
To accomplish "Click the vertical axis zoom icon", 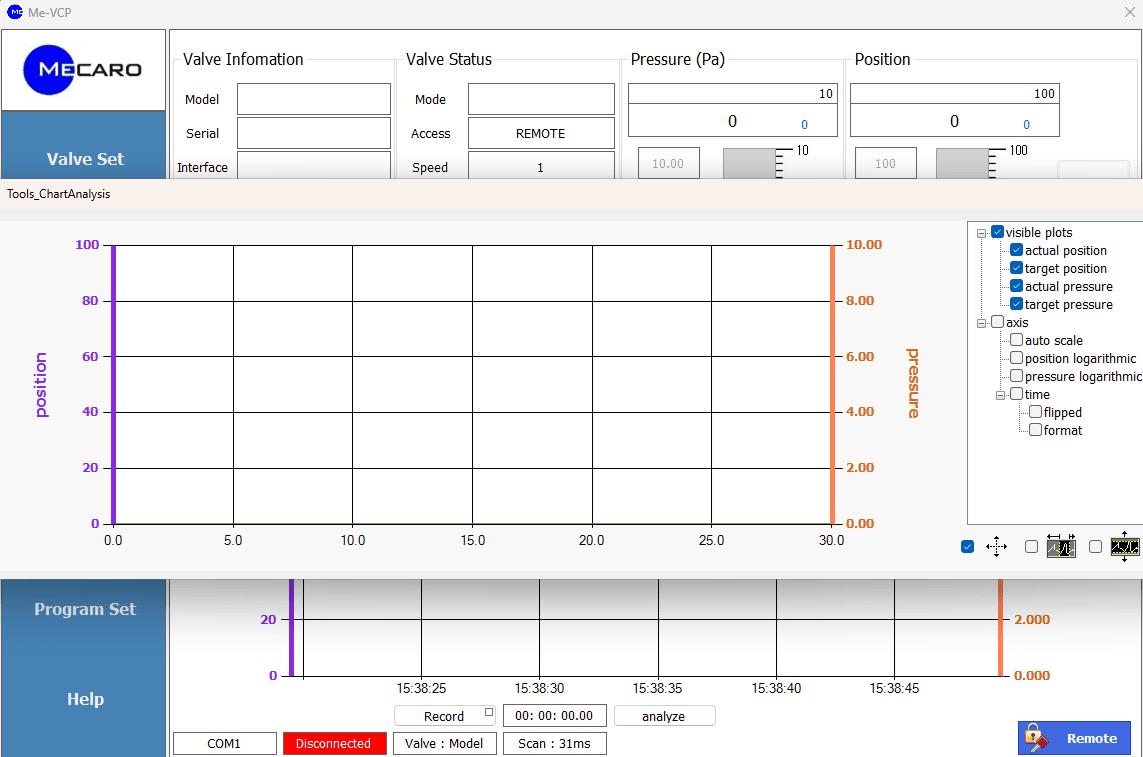I will click(1124, 547).
